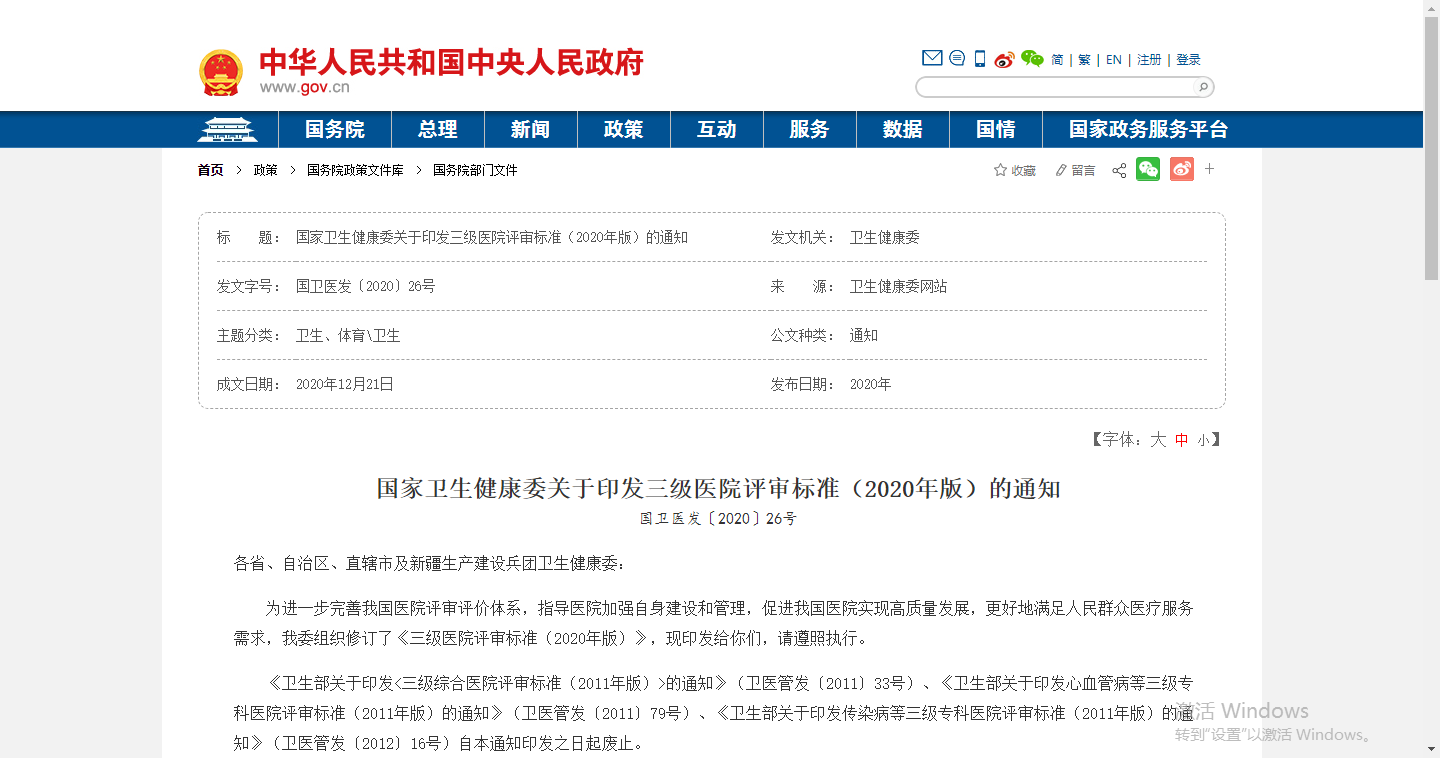Open the round chat bubble icon
Viewport: 1440px width, 758px height.
point(957,59)
